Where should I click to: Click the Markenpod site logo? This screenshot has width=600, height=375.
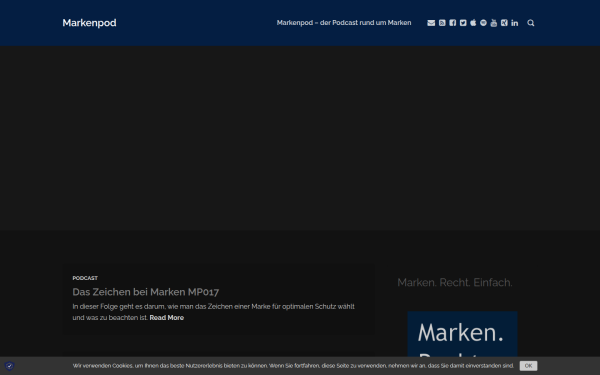click(x=89, y=23)
